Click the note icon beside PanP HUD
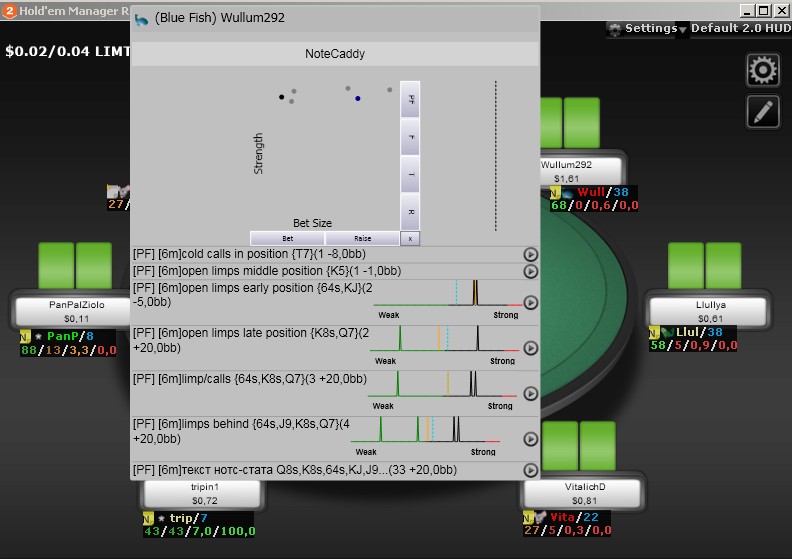Image resolution: width=792 pixels, height=559 pixels. tap(24, 337)
